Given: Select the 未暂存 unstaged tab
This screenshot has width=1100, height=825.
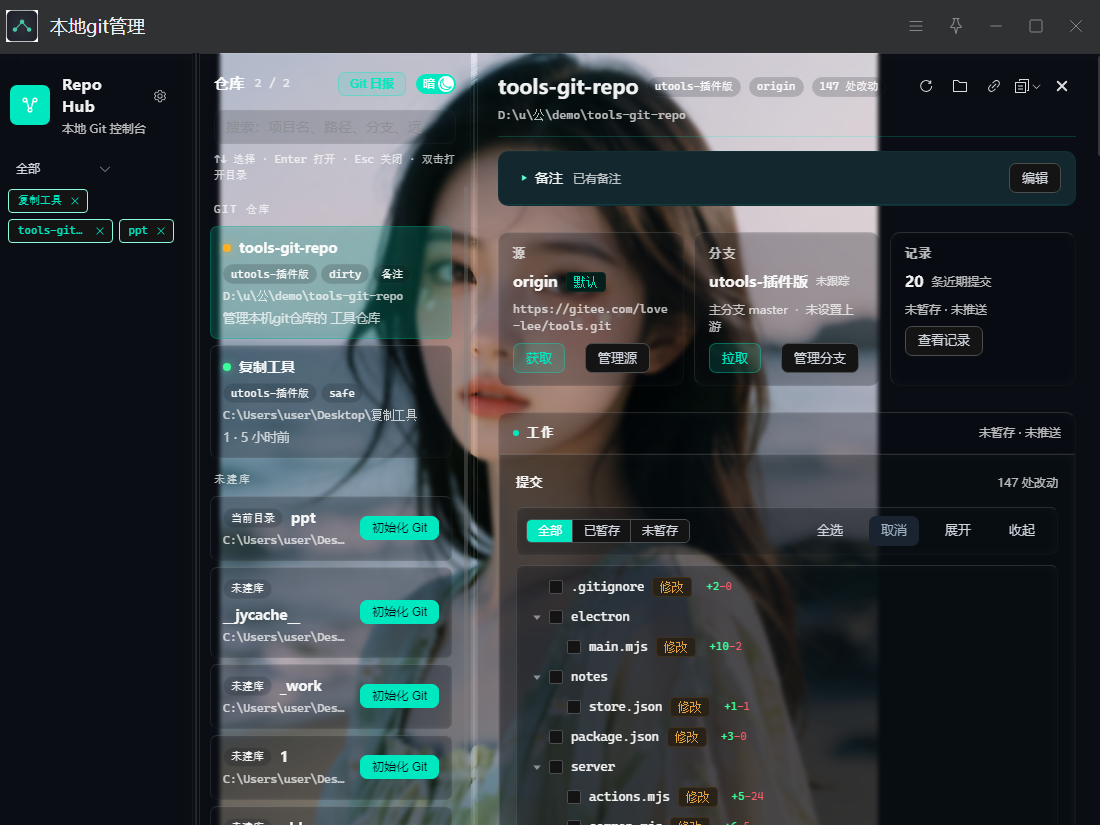Looking at the screenshot, I should point(659,531).
